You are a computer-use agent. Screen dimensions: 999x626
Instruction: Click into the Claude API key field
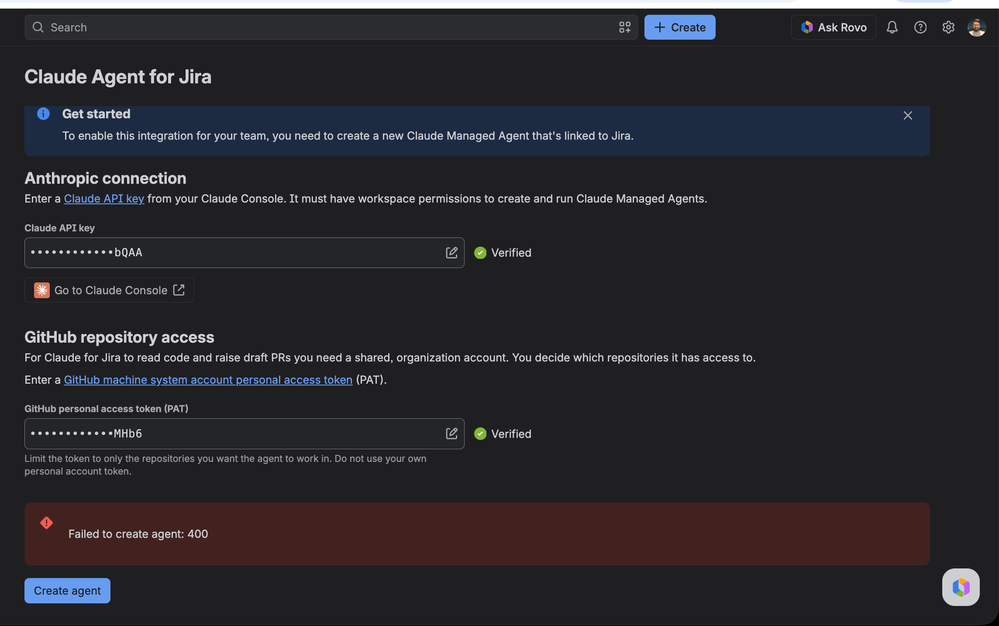(x=244, y=253)
